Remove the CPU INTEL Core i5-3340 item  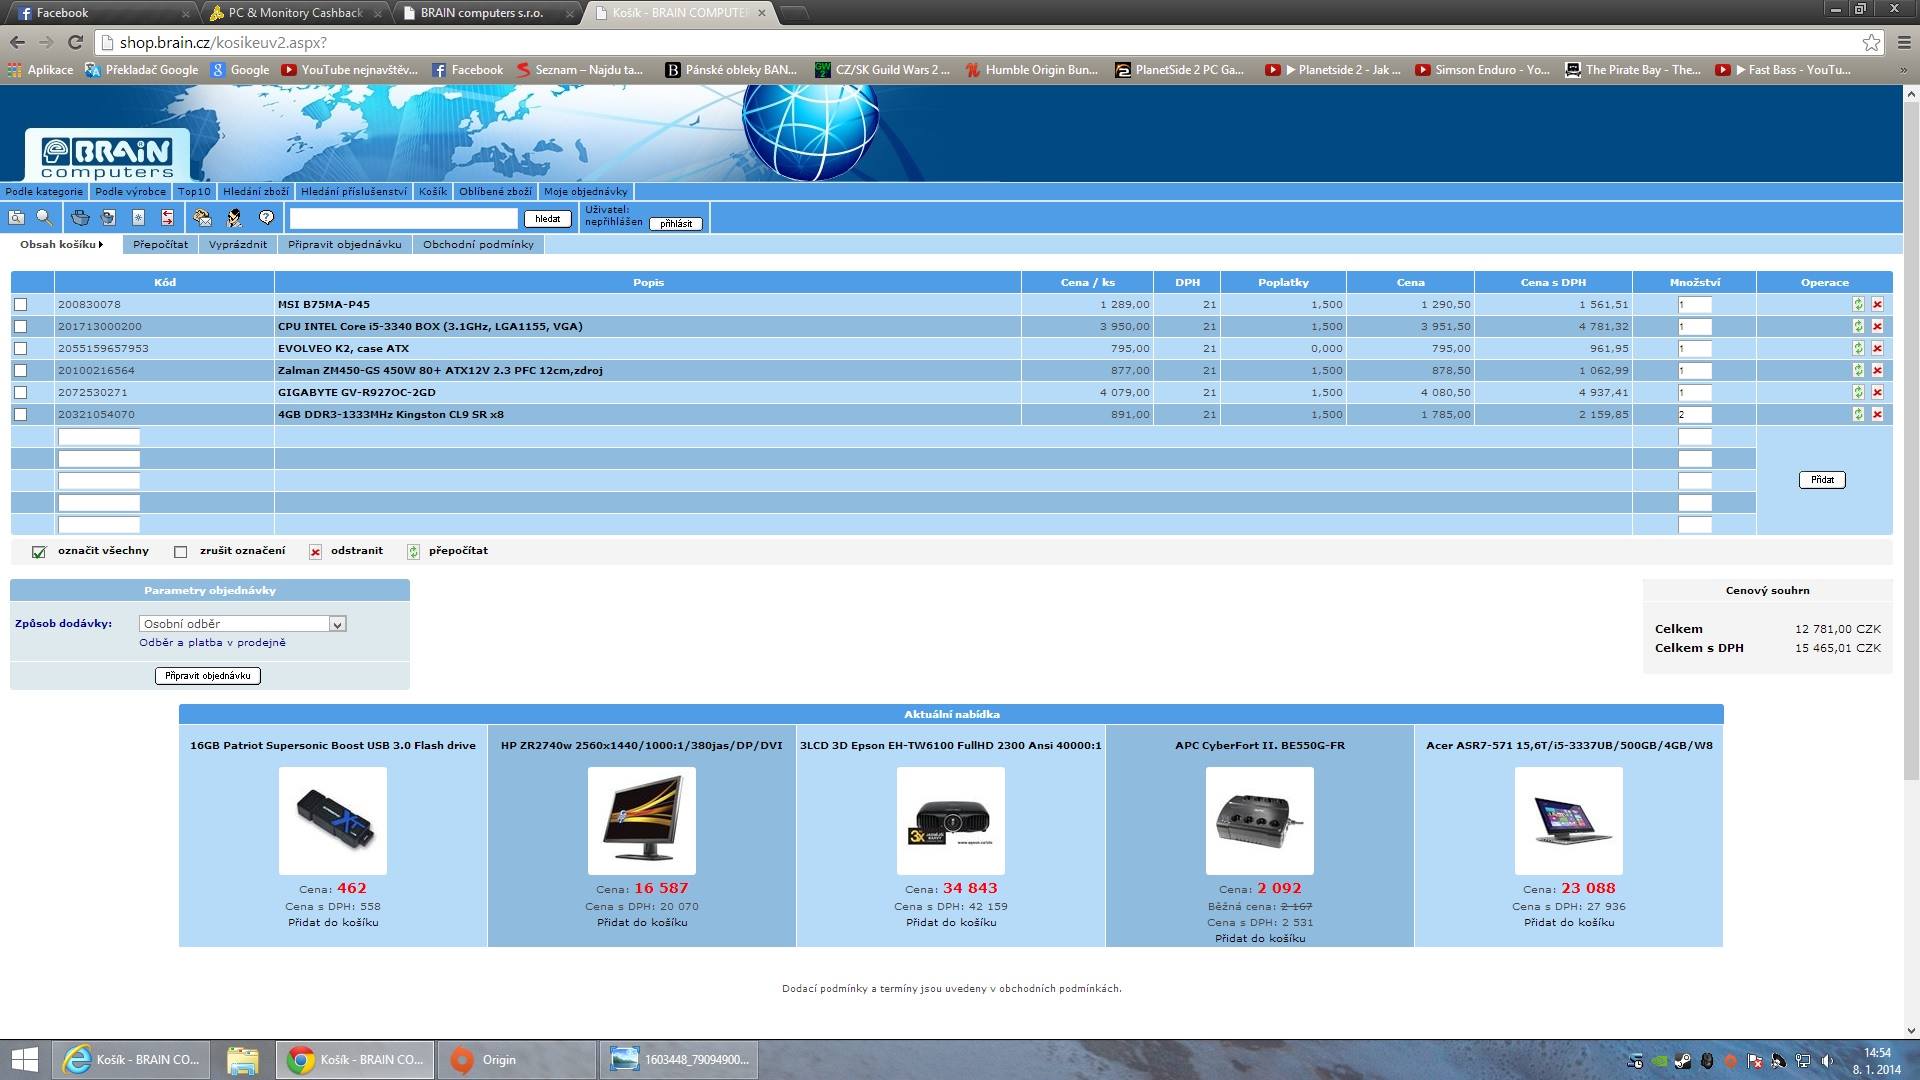[x=1877, y=327]
